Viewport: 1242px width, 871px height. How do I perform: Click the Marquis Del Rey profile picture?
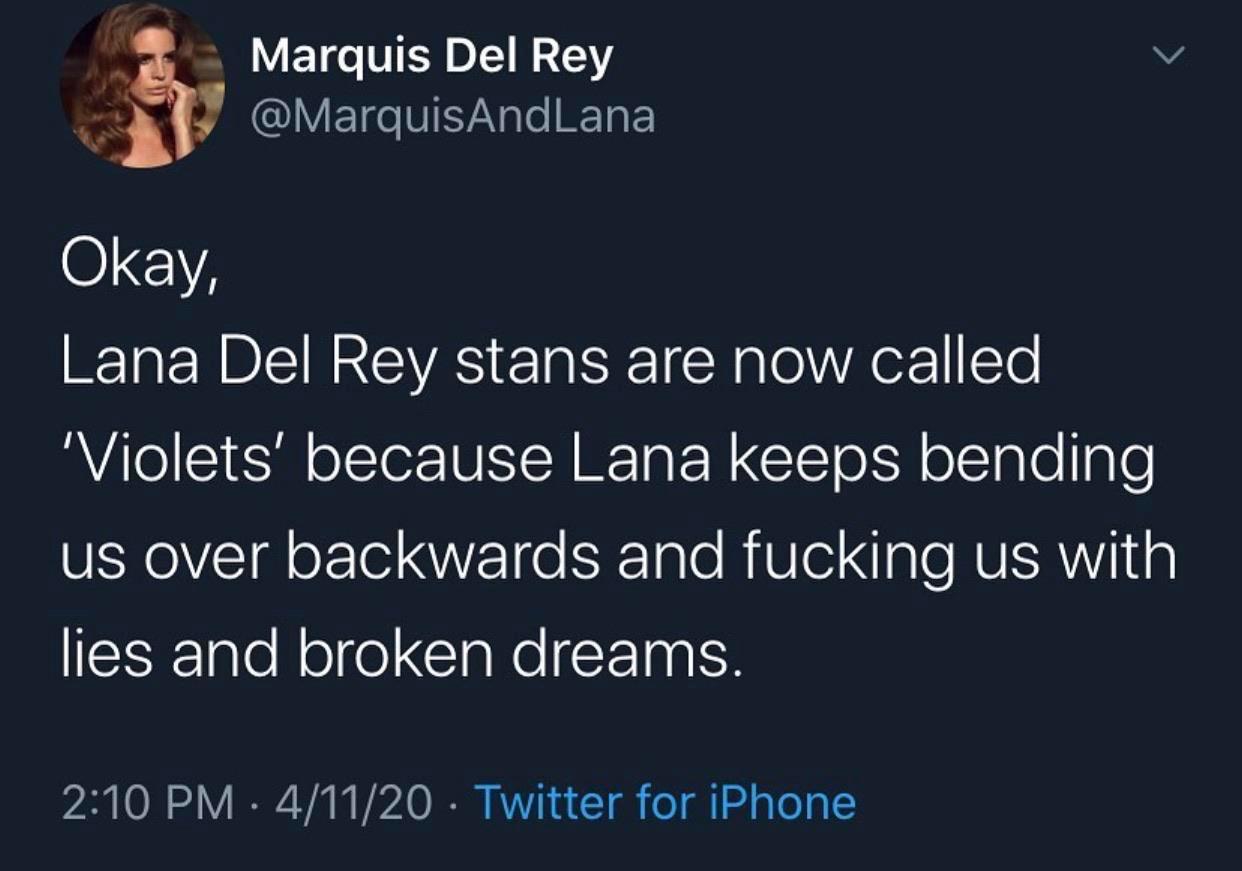pos(142,86)
